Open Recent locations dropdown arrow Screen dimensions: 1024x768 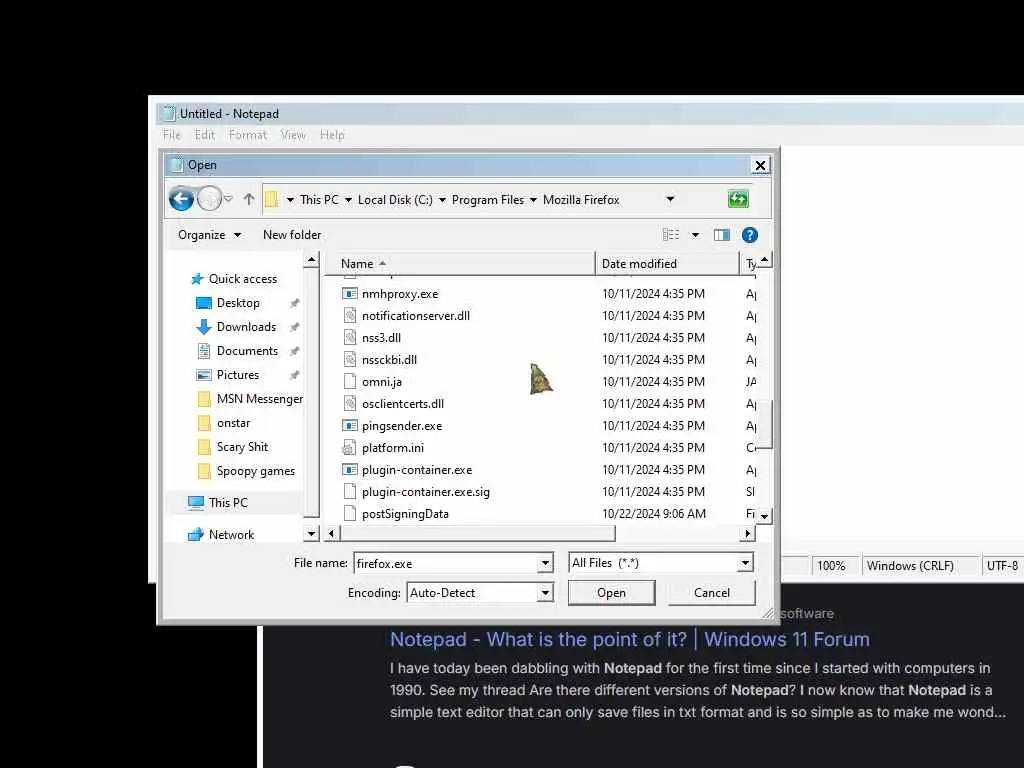pos(229,199)
